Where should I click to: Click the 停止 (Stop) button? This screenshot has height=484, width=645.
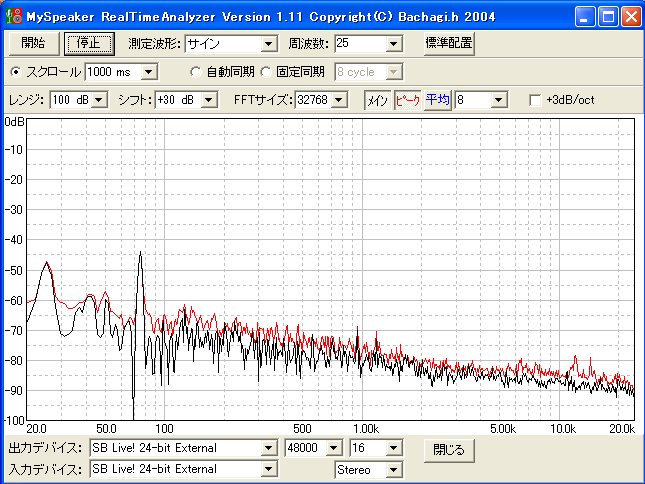tap(89, 43)
